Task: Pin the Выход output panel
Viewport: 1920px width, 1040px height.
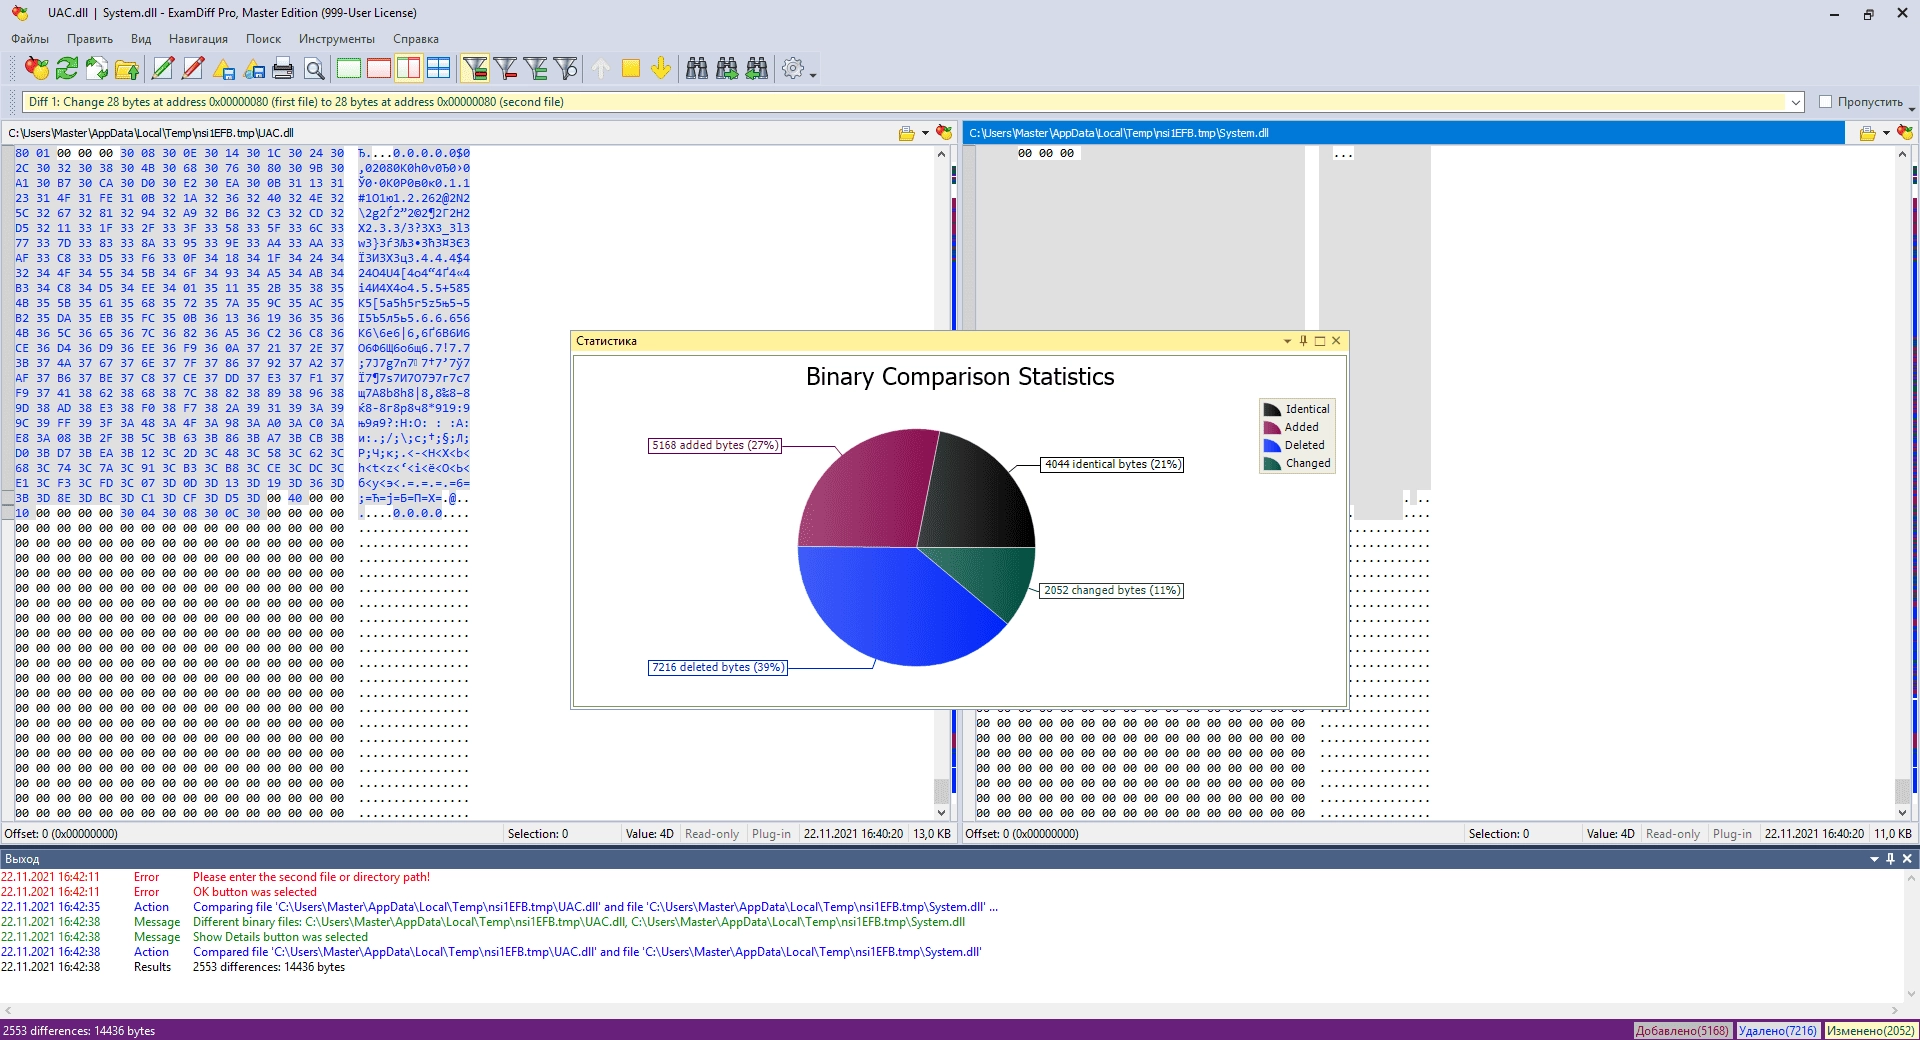Action: [1890, 859]
